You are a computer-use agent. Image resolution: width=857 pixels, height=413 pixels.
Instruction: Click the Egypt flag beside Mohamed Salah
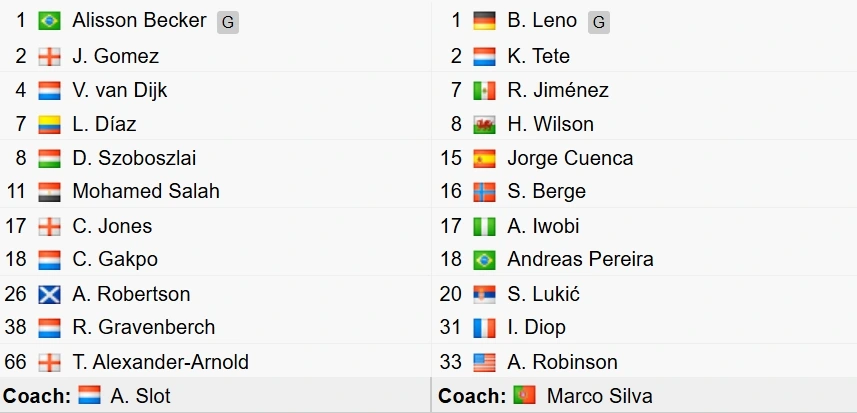pyautogui.click(x=49, y=192)
